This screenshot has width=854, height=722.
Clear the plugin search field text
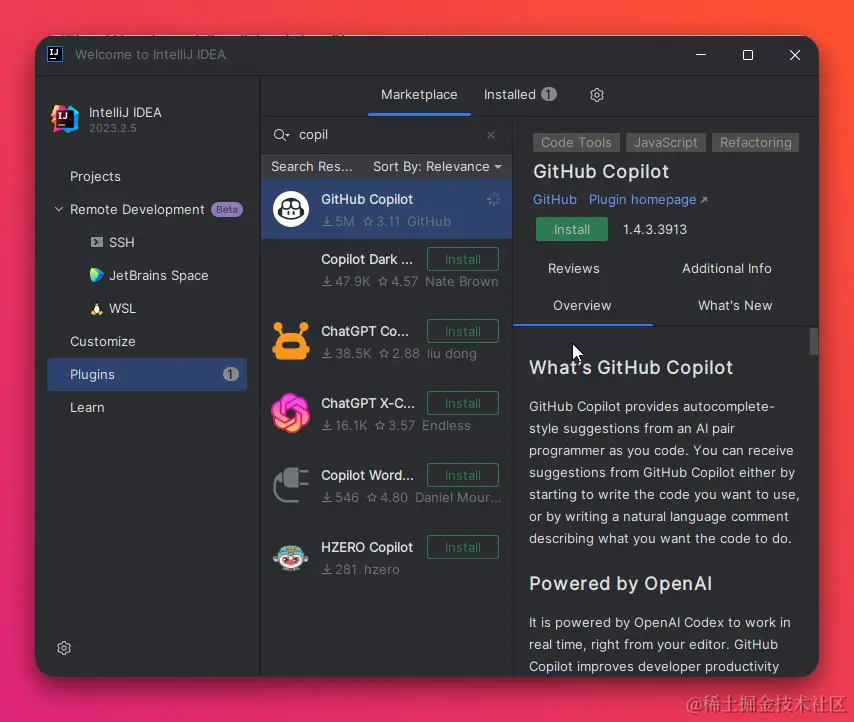pos(491,134)
